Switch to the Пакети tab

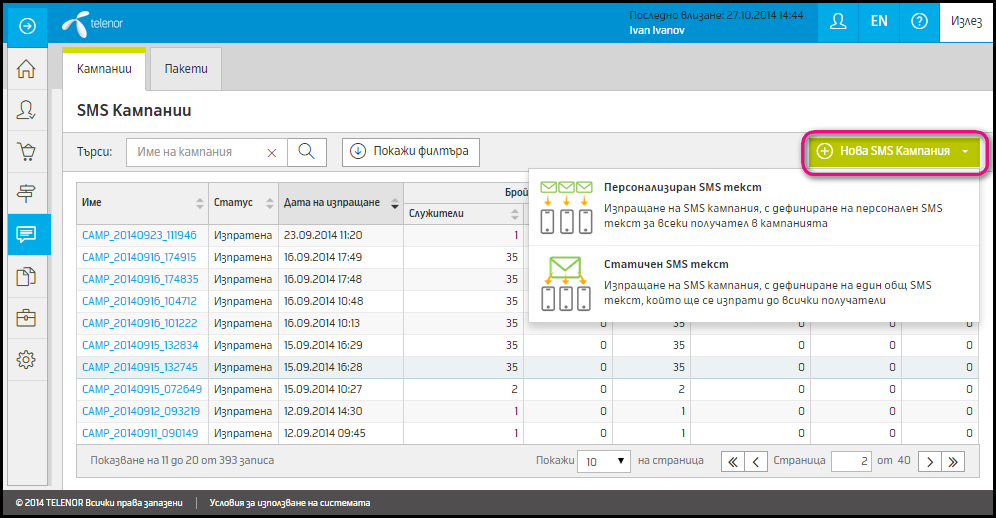click(186, 69)
